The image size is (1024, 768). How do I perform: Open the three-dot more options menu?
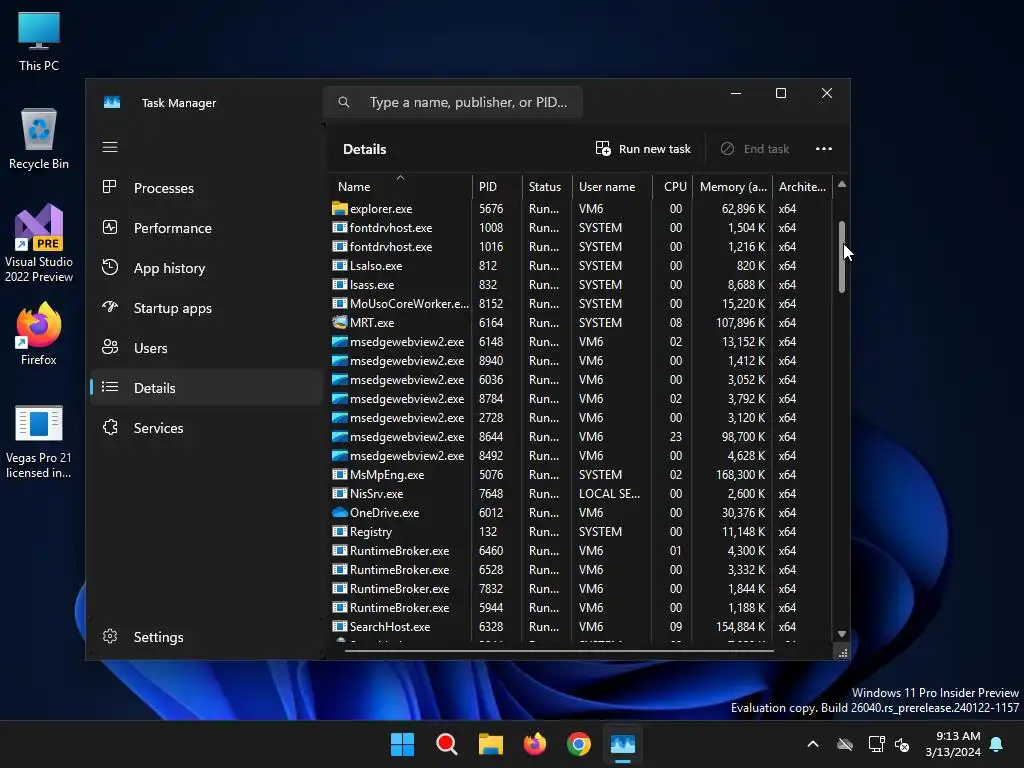[x=824, y=149]
